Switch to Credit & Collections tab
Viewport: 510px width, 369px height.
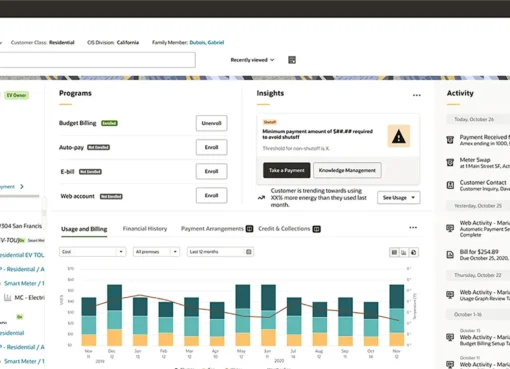pos(284,229)
